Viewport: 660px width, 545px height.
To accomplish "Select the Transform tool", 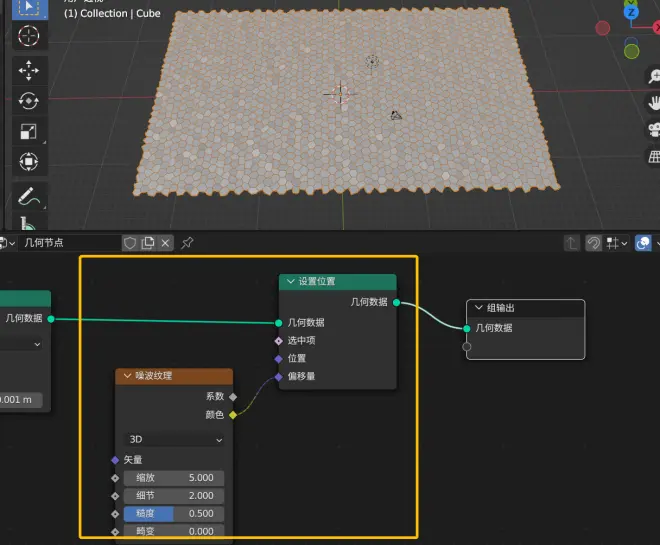I will click(x=29, y=162).
